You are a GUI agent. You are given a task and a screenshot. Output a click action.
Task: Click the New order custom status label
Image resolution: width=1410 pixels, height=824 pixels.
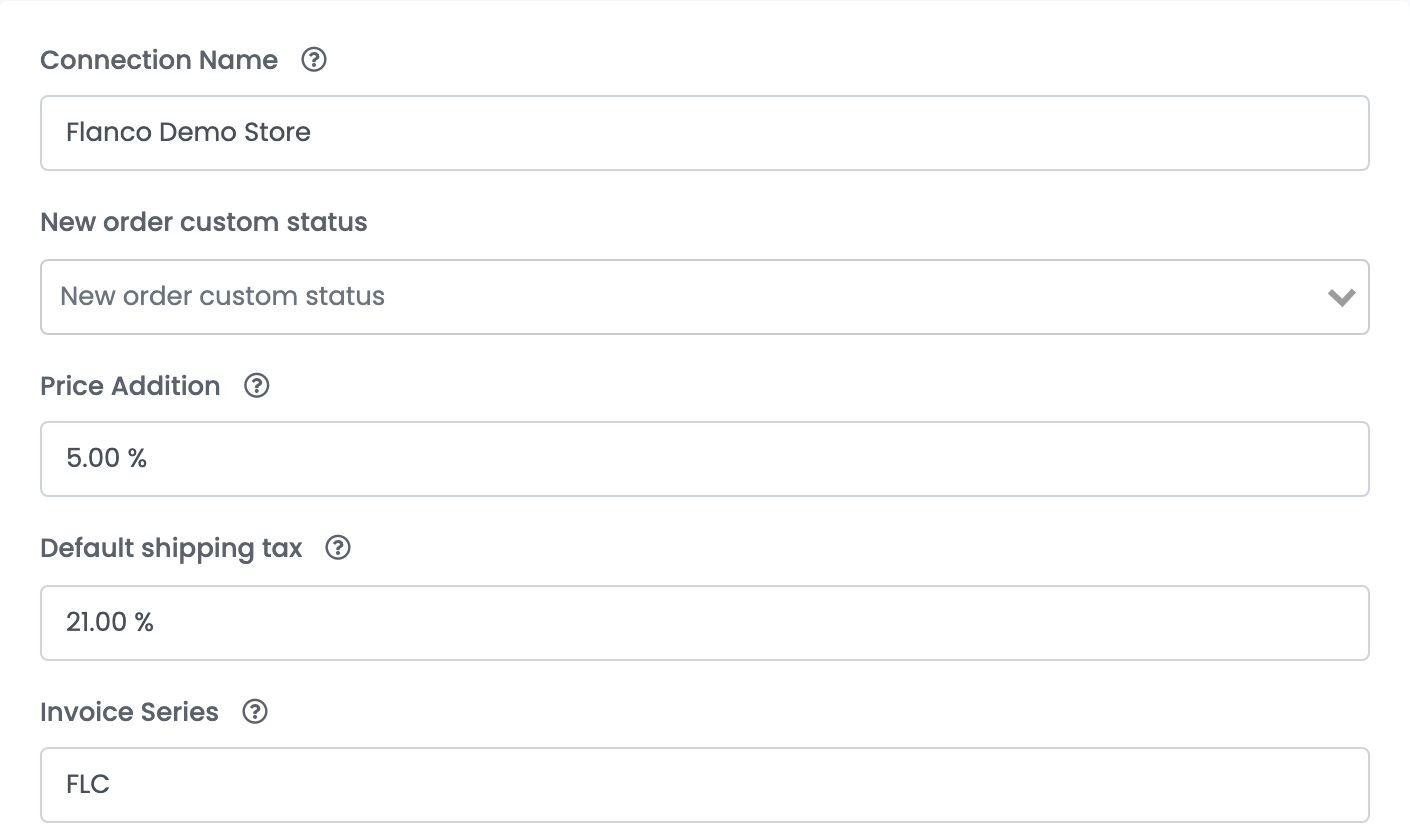(204, 222)
